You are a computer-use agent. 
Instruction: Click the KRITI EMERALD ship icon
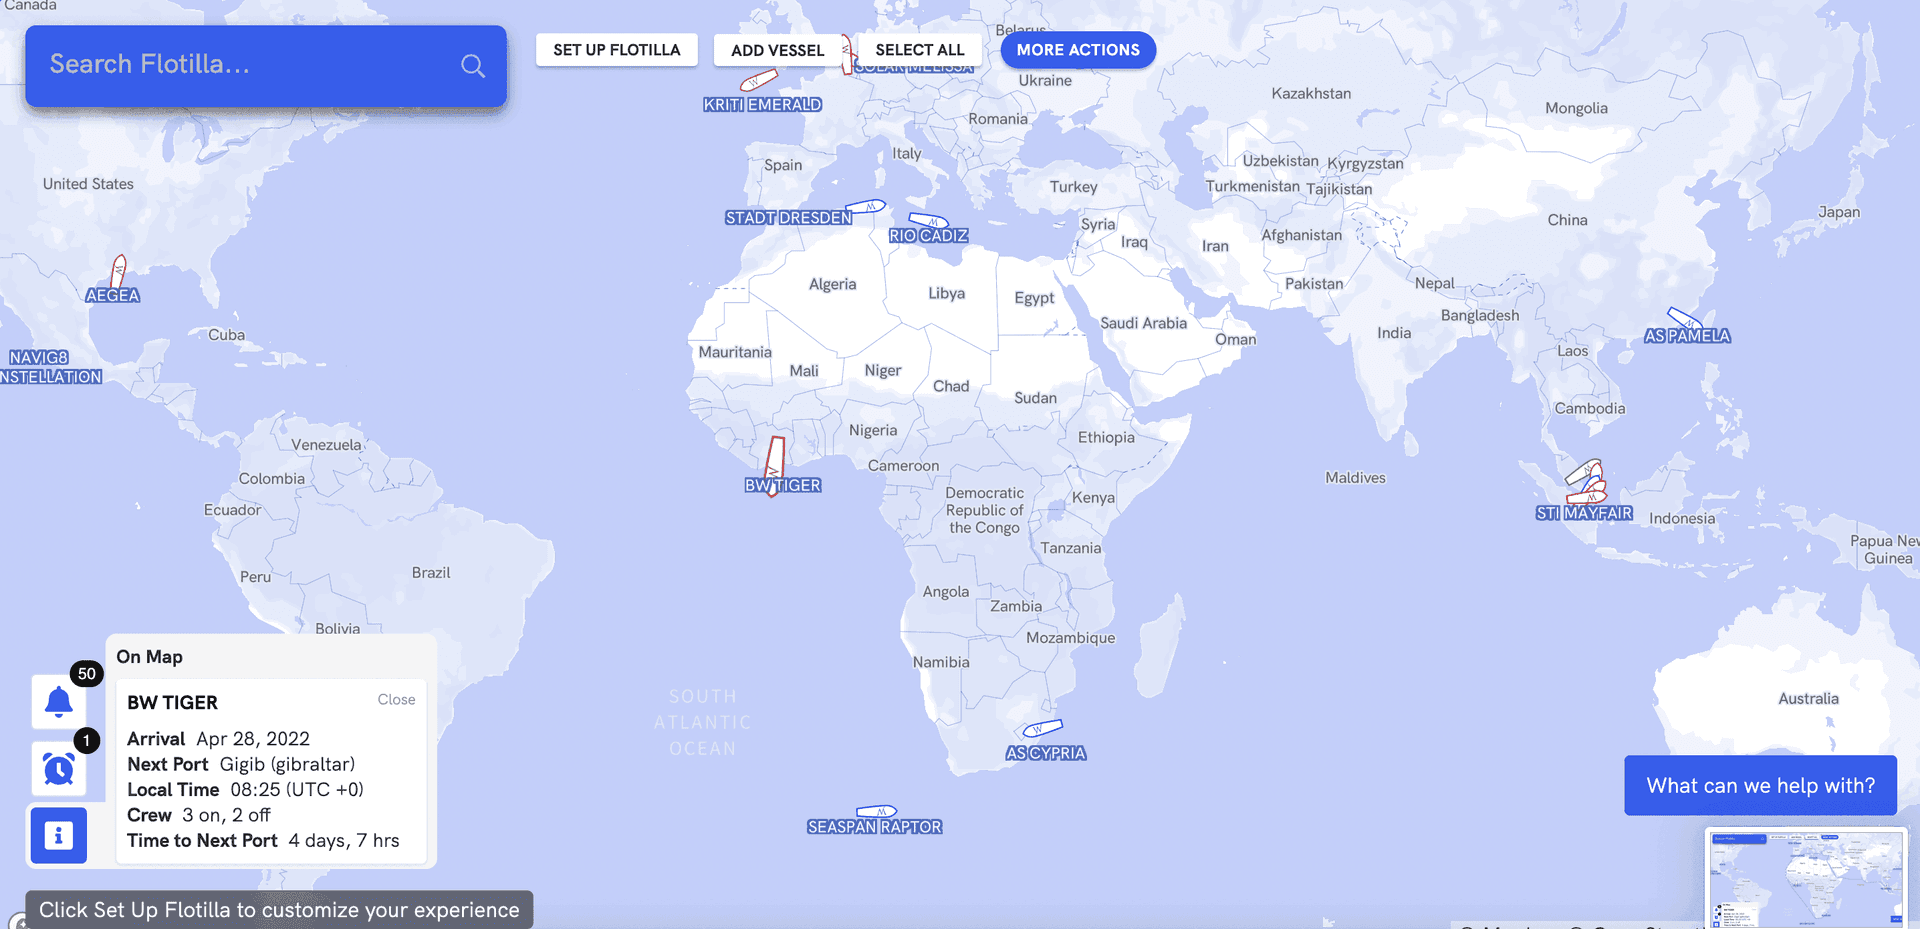(x=759, y=81)
